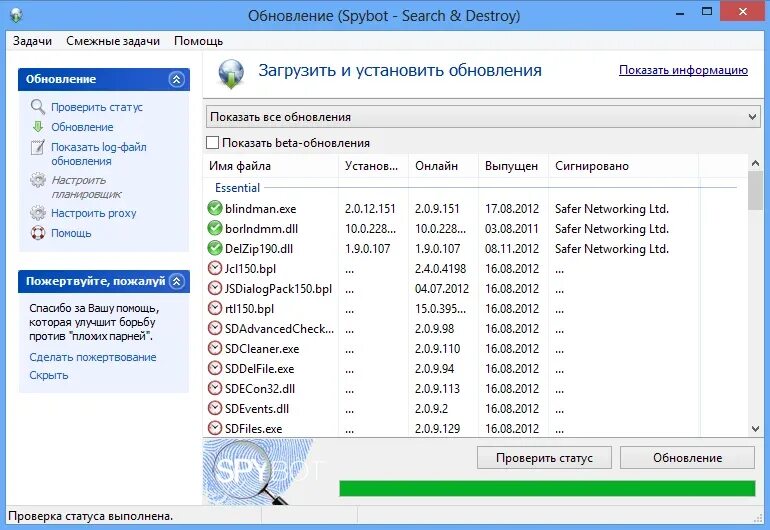Click the Spybot app icon in title bar
Image resolution: width=770 pixels, height=530 pixels.
tap(15, 14)
